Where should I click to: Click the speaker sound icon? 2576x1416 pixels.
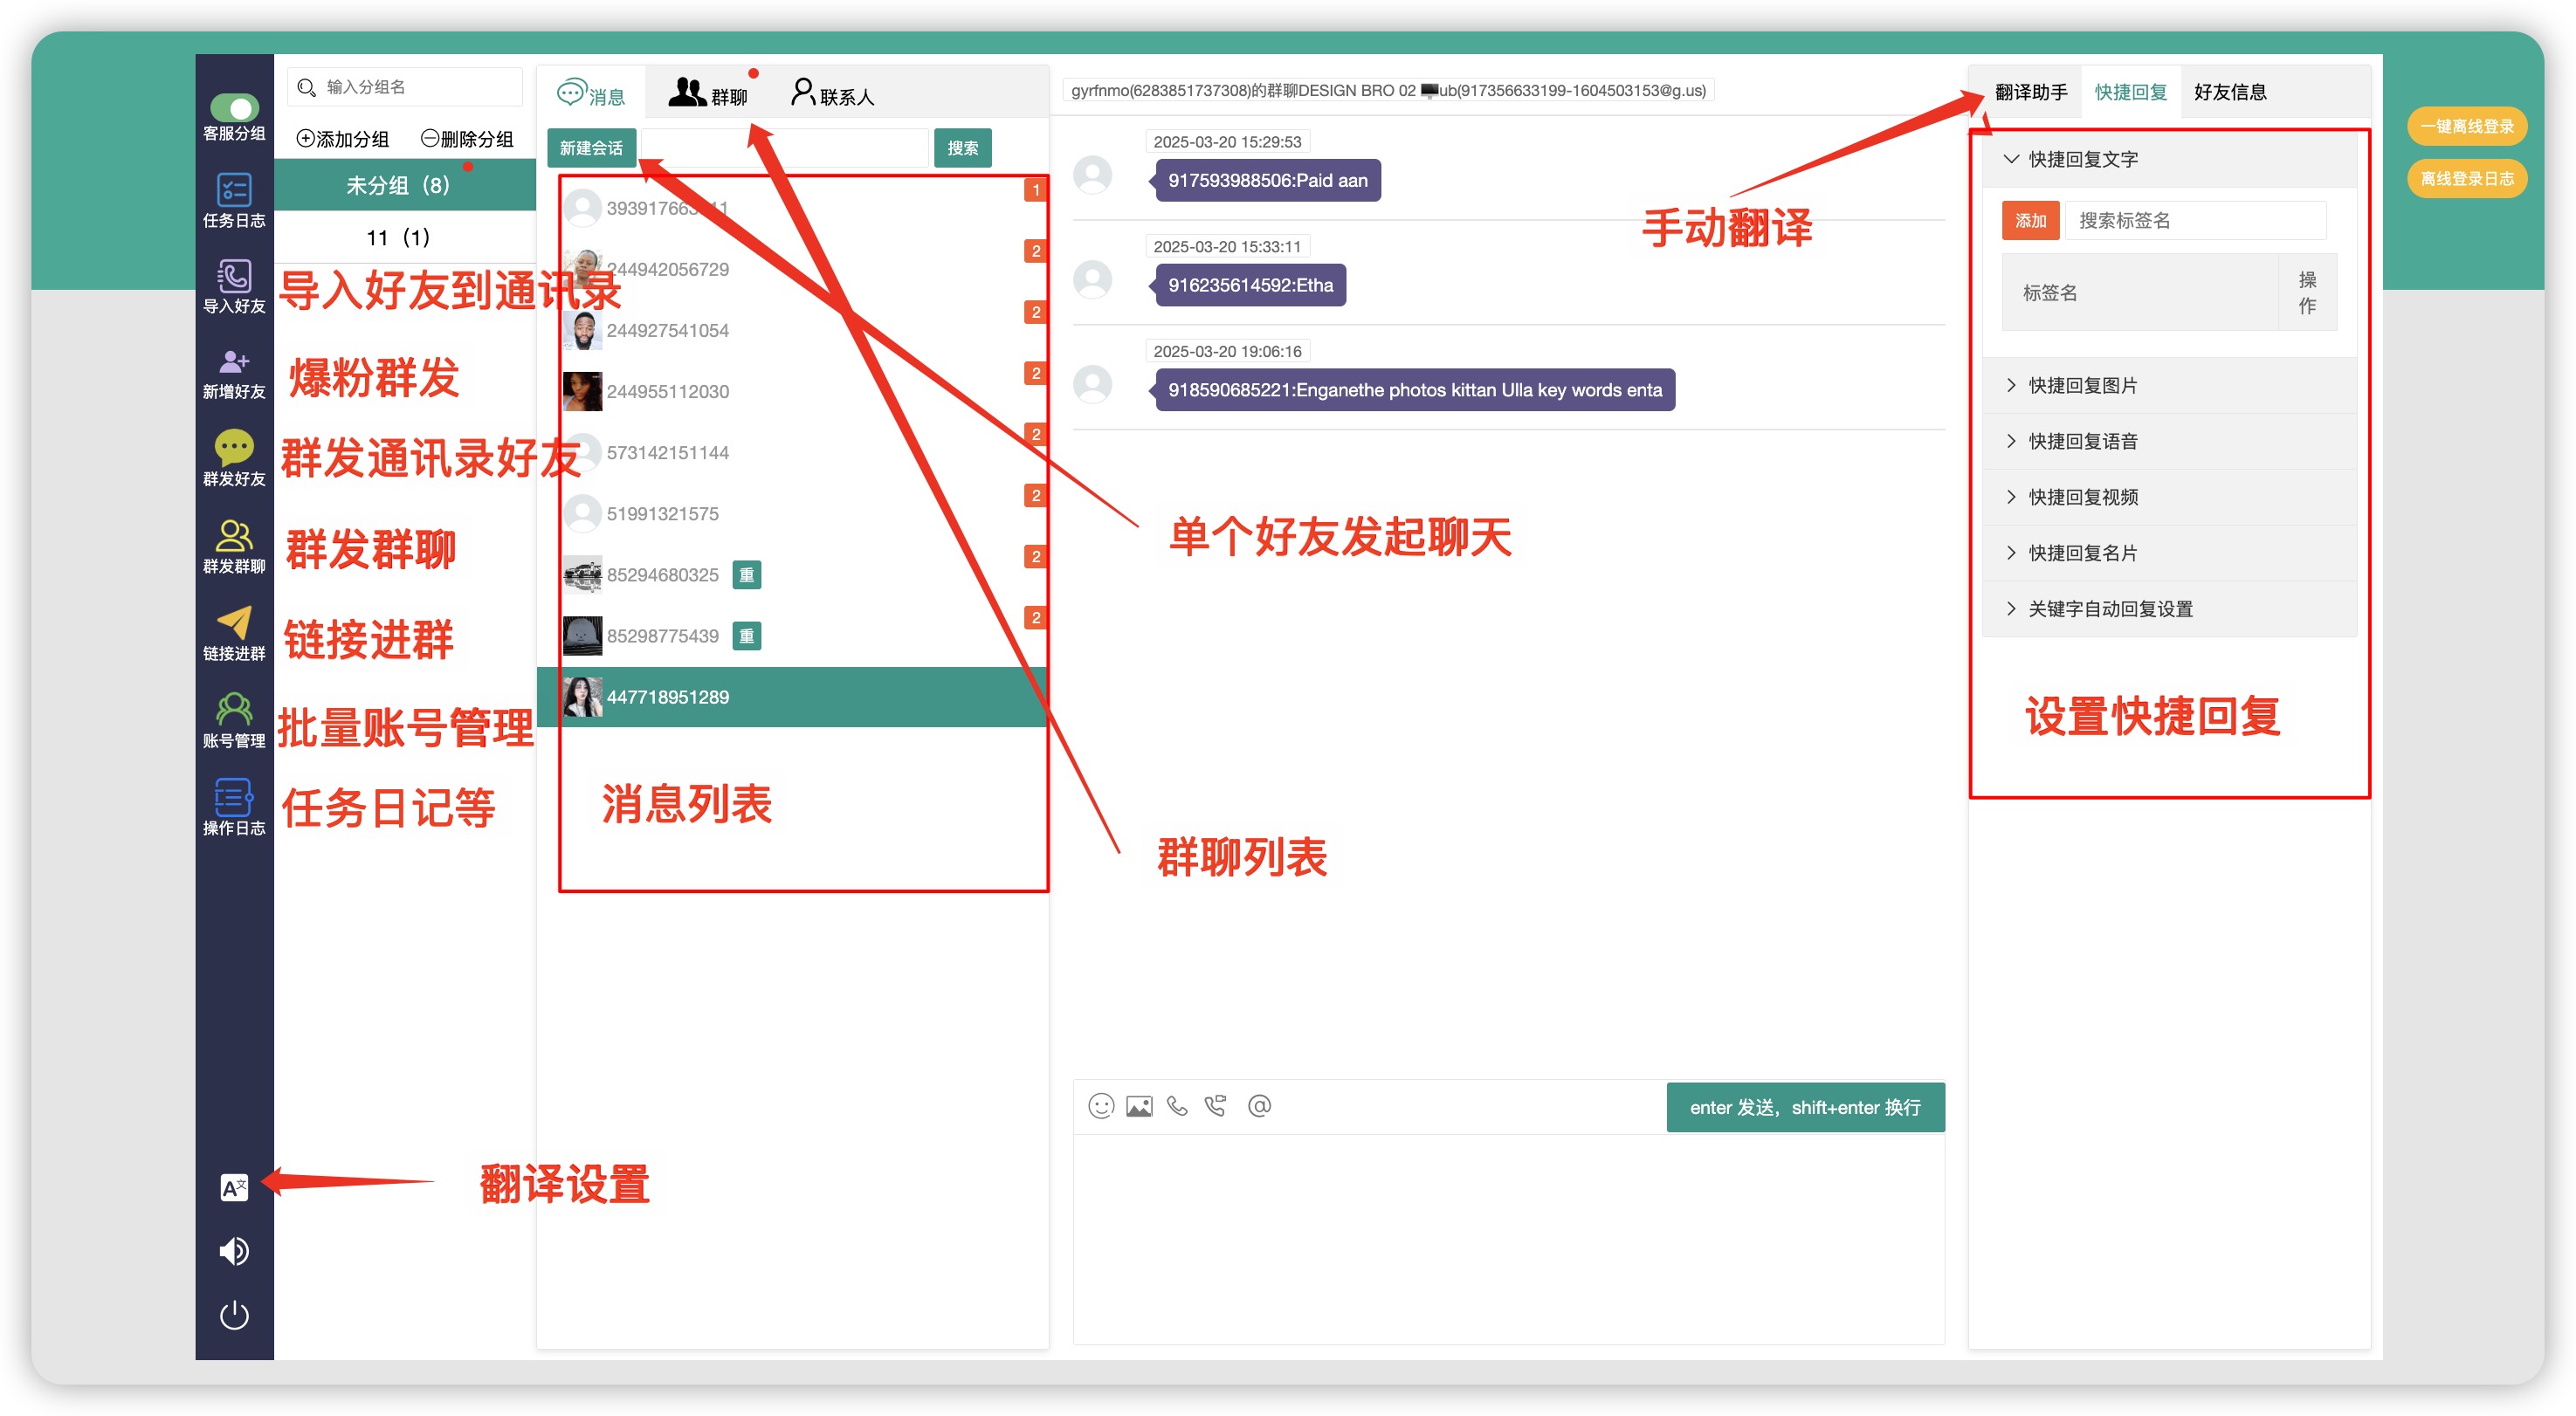click(x=234, y=1251)
